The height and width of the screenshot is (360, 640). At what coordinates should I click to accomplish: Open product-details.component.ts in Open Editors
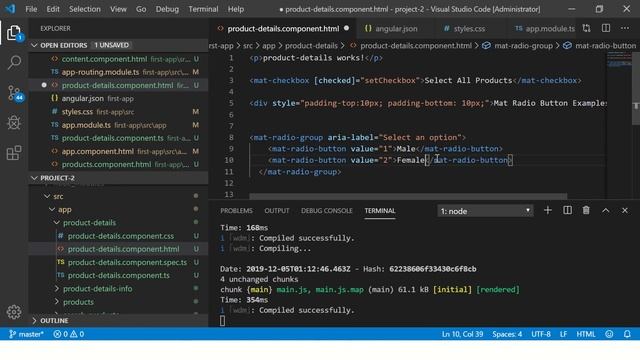coord(118,138)
